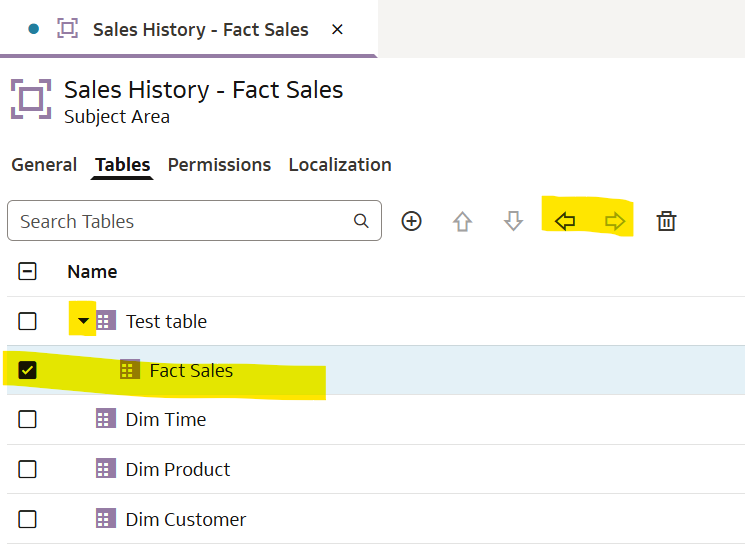Collapse the Test table tree node
745x559 pixels.
coord(83,321)
